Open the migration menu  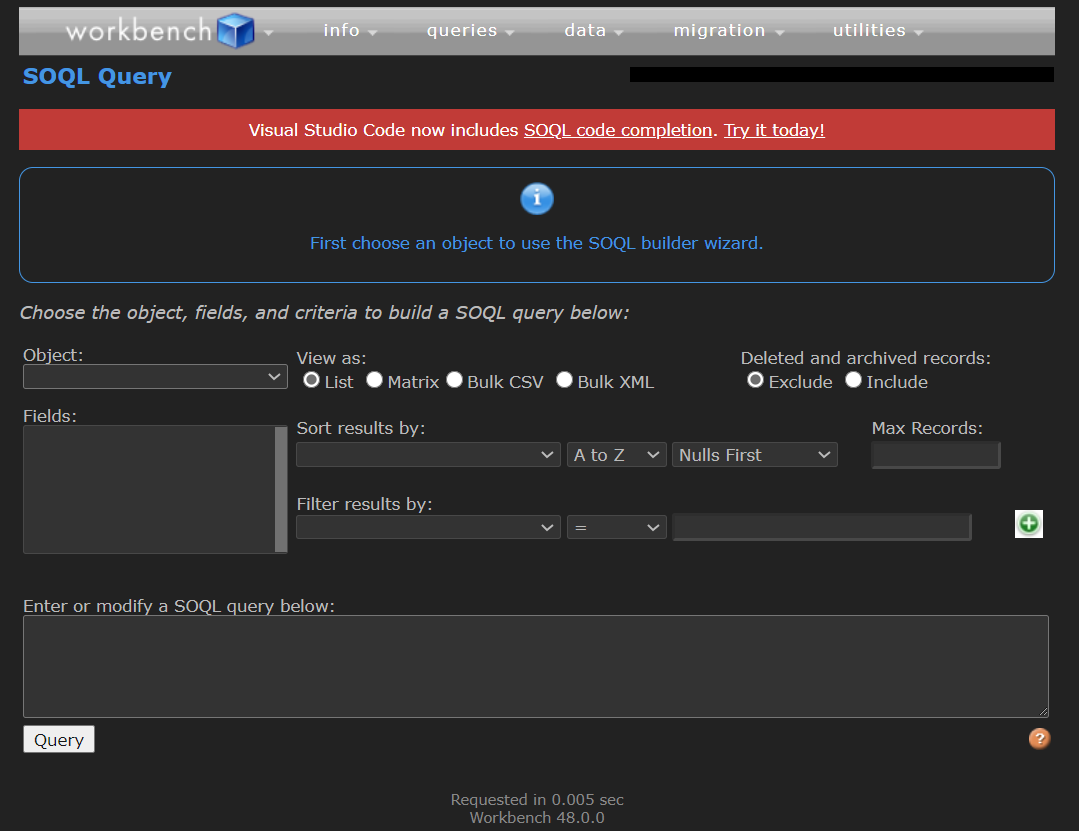tap(720, 30)
